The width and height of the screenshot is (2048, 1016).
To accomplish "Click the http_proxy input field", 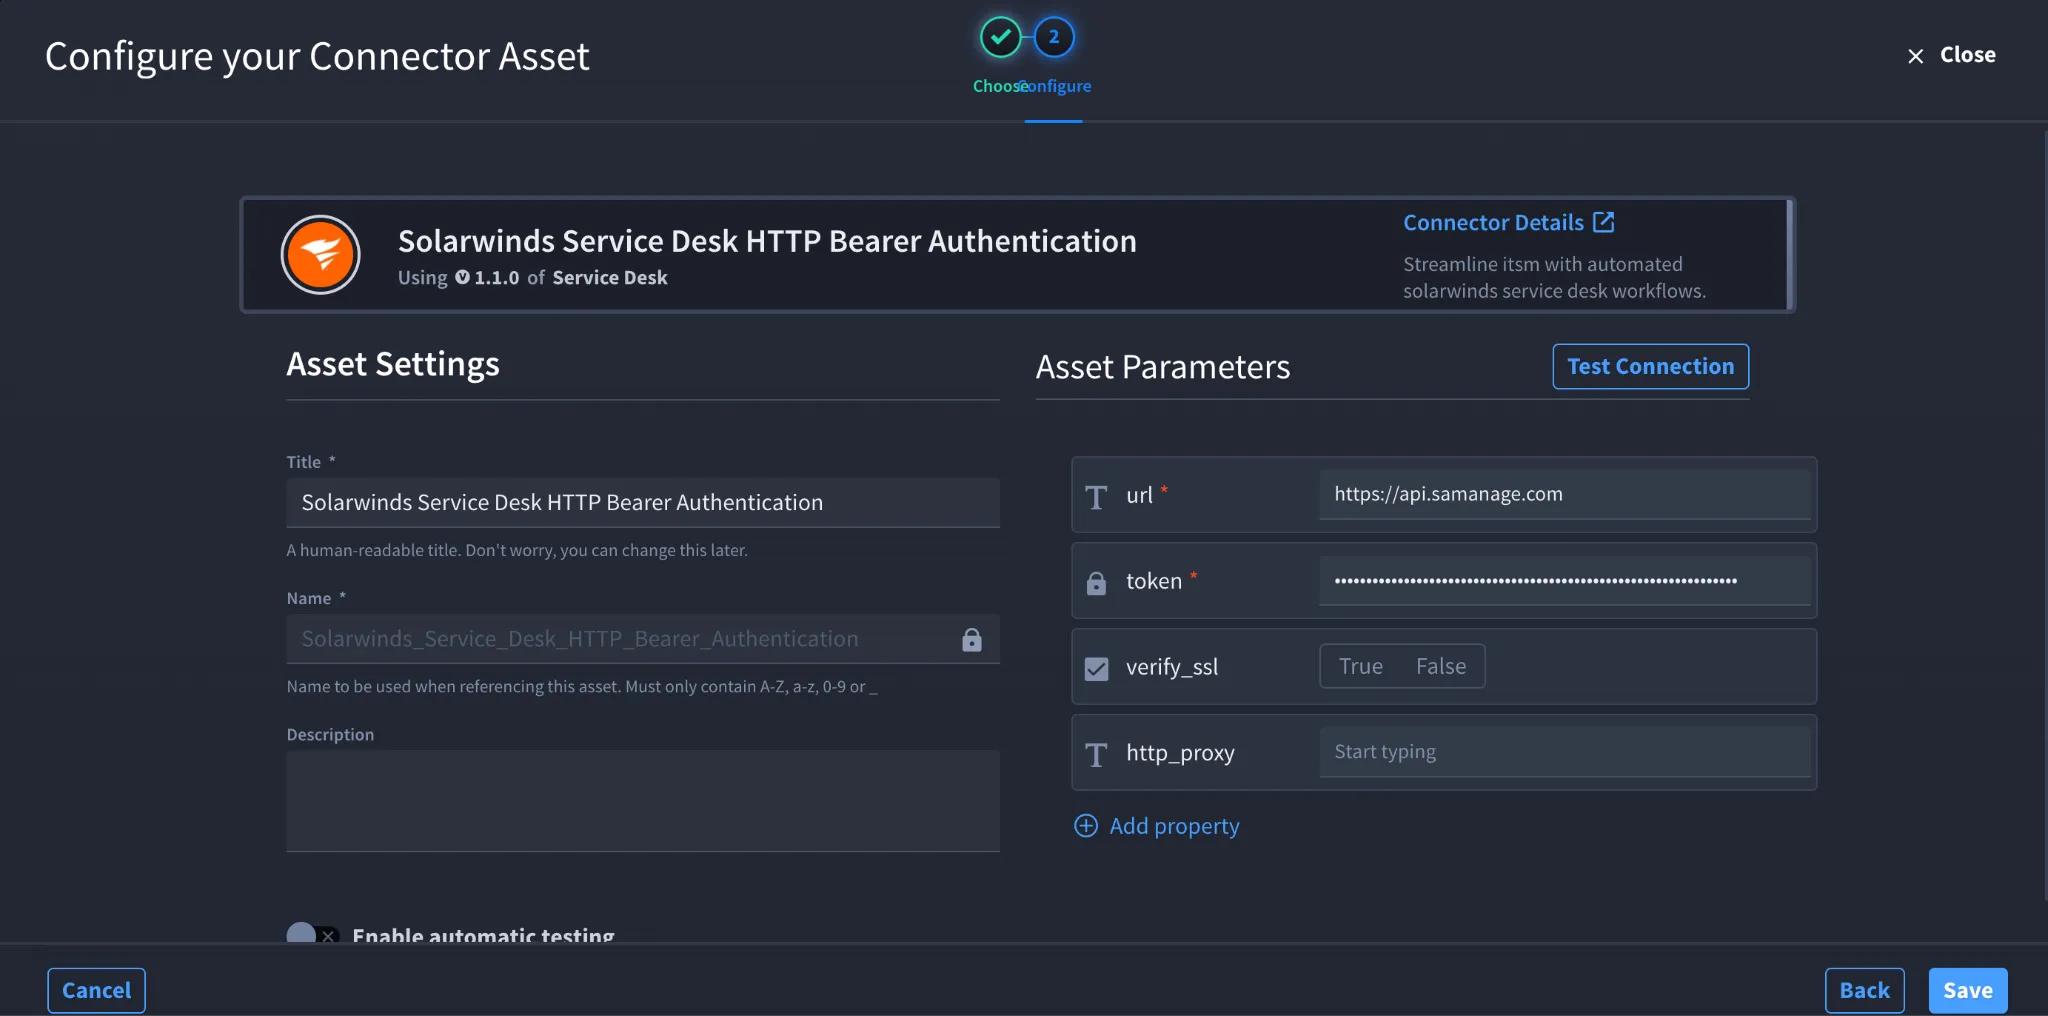I will click(1565, 752).
